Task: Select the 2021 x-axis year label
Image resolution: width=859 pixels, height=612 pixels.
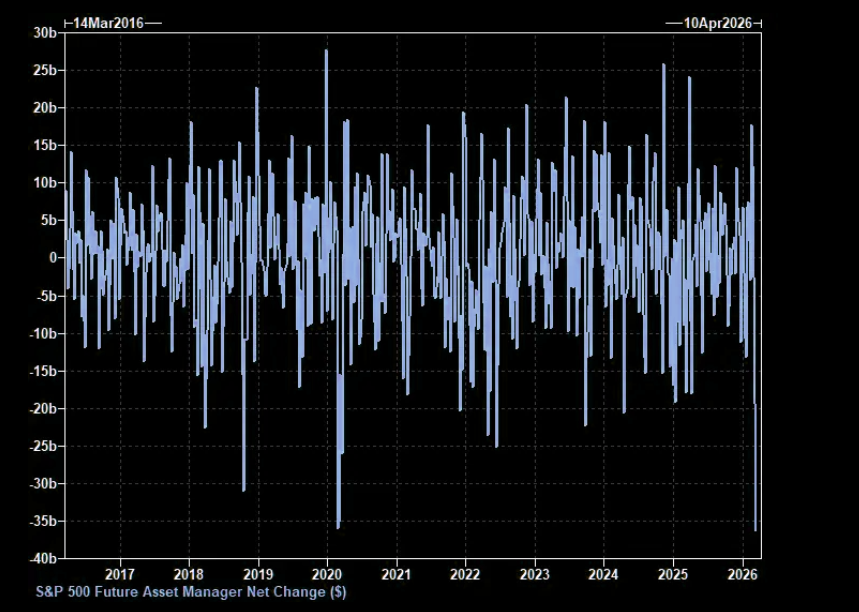Action: coord(397,574)
